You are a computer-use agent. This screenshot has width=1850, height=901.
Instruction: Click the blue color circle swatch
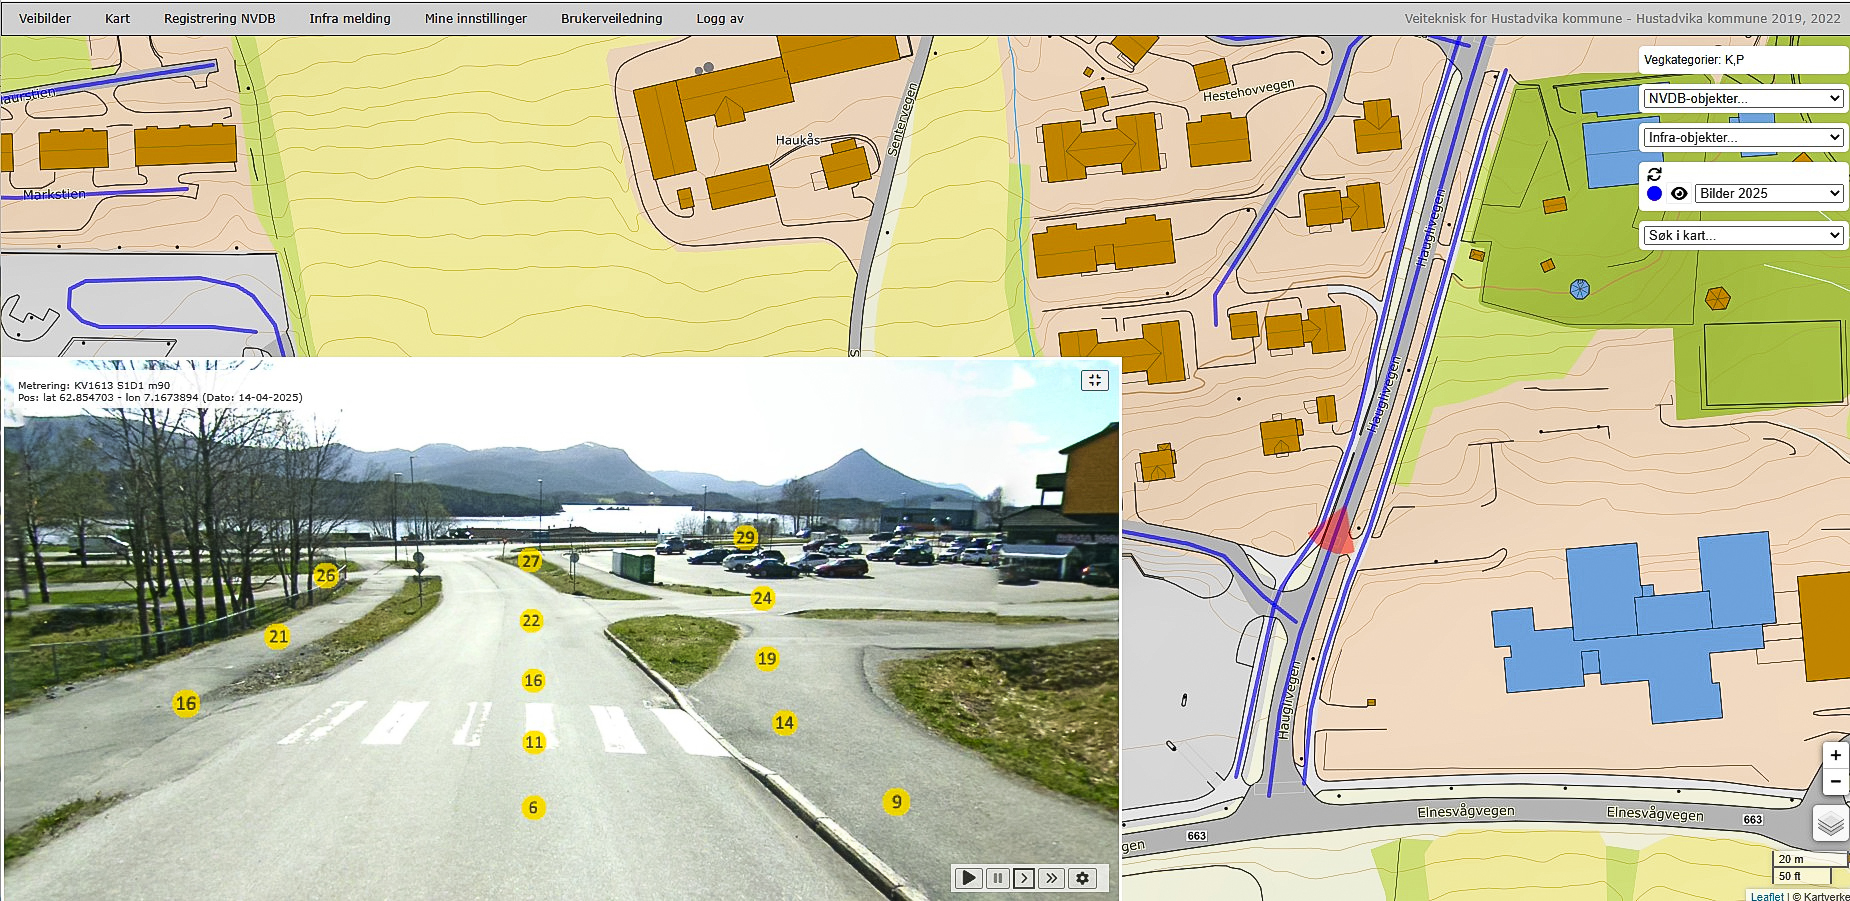point(1654,194)
